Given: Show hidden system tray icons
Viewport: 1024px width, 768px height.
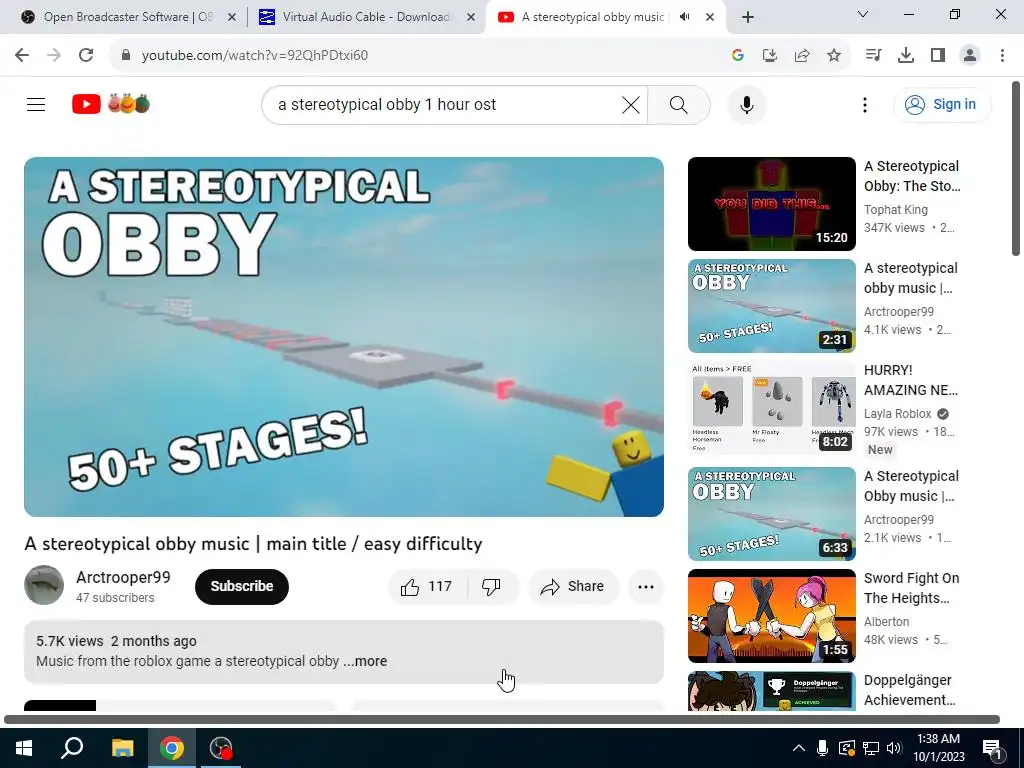Looking at the screenshot, I should [799, 748].
